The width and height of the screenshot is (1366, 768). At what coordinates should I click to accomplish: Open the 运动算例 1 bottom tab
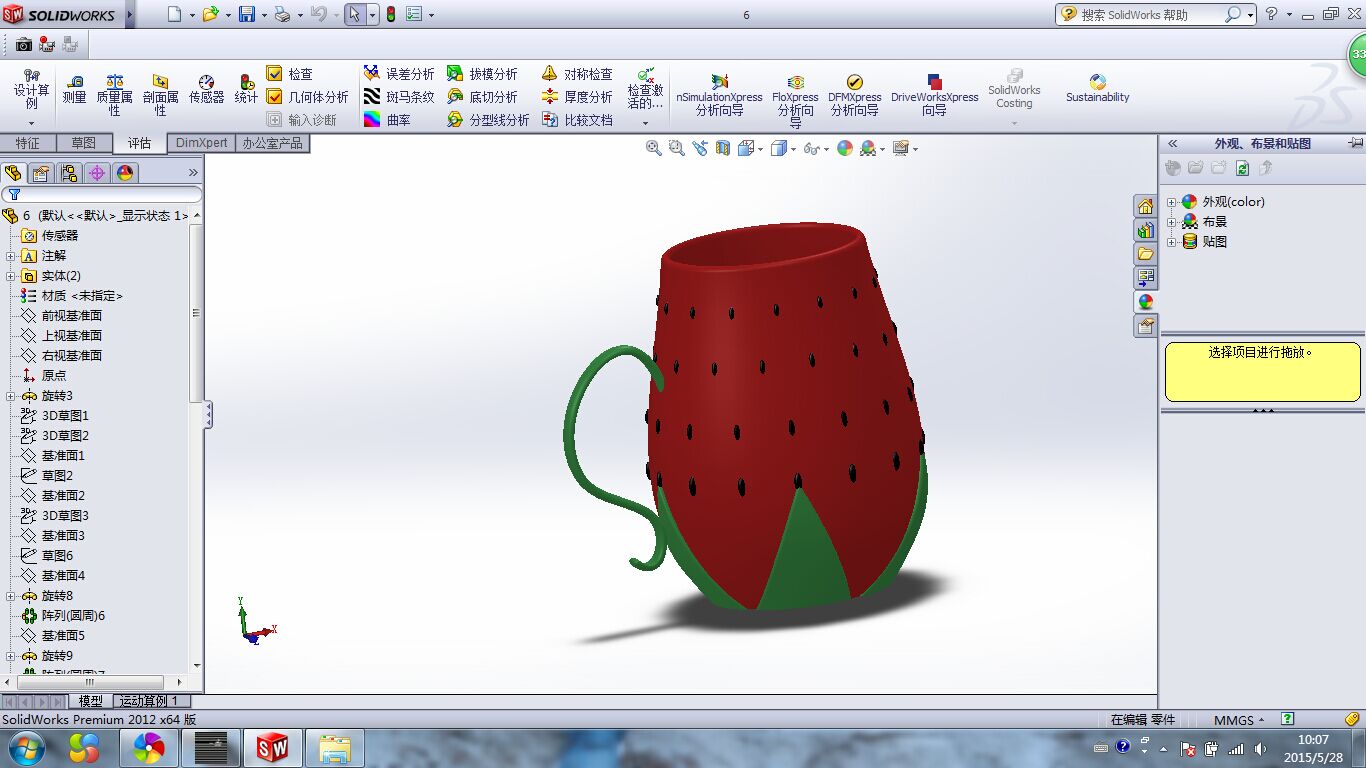[149, 701]
